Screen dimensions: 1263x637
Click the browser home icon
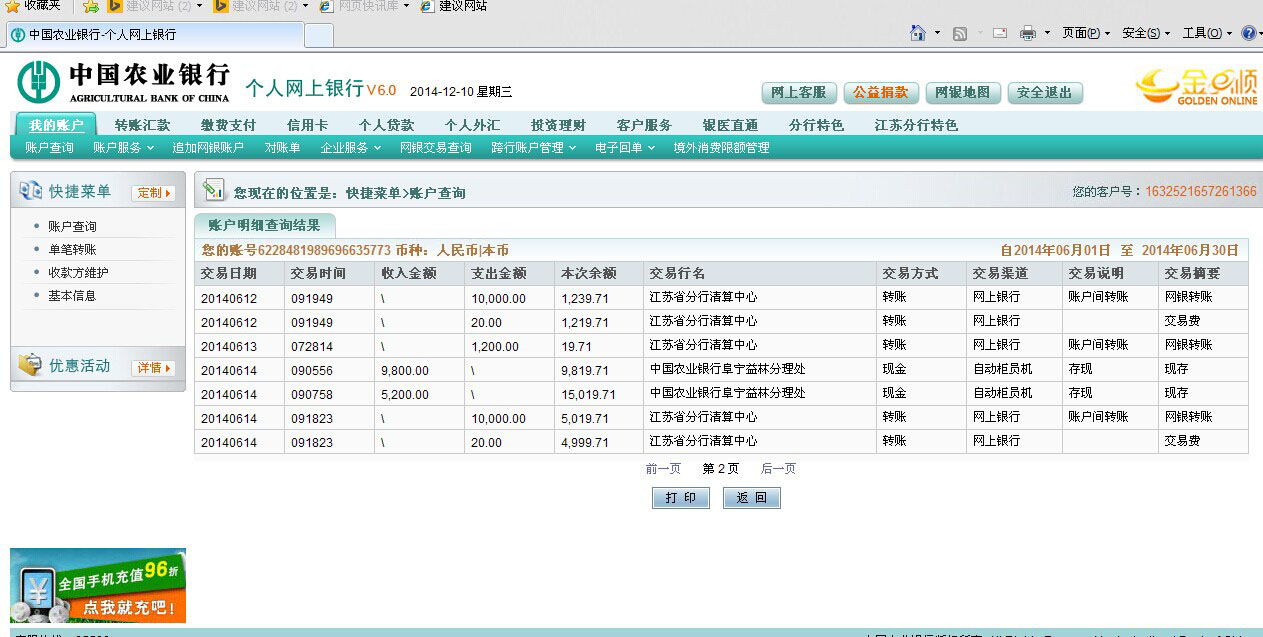pos(918,33)
